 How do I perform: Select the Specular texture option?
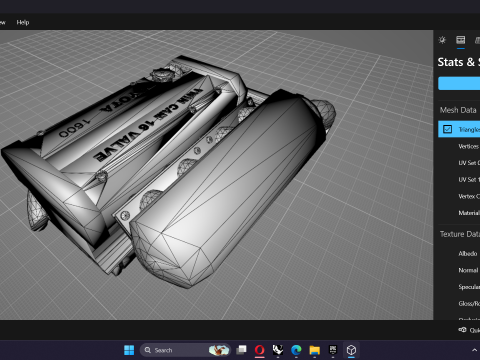pyautogui.click(x=469, y=287)
